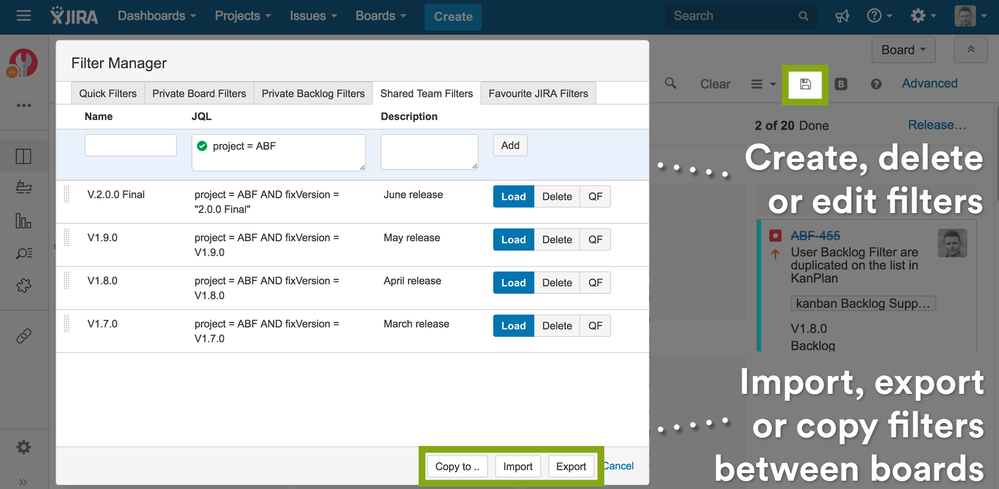Image resolution: width=999 pixels, height=489 pixels.
Task: Open the Projects dropdown menu
Action: click(x=243, y=16)
